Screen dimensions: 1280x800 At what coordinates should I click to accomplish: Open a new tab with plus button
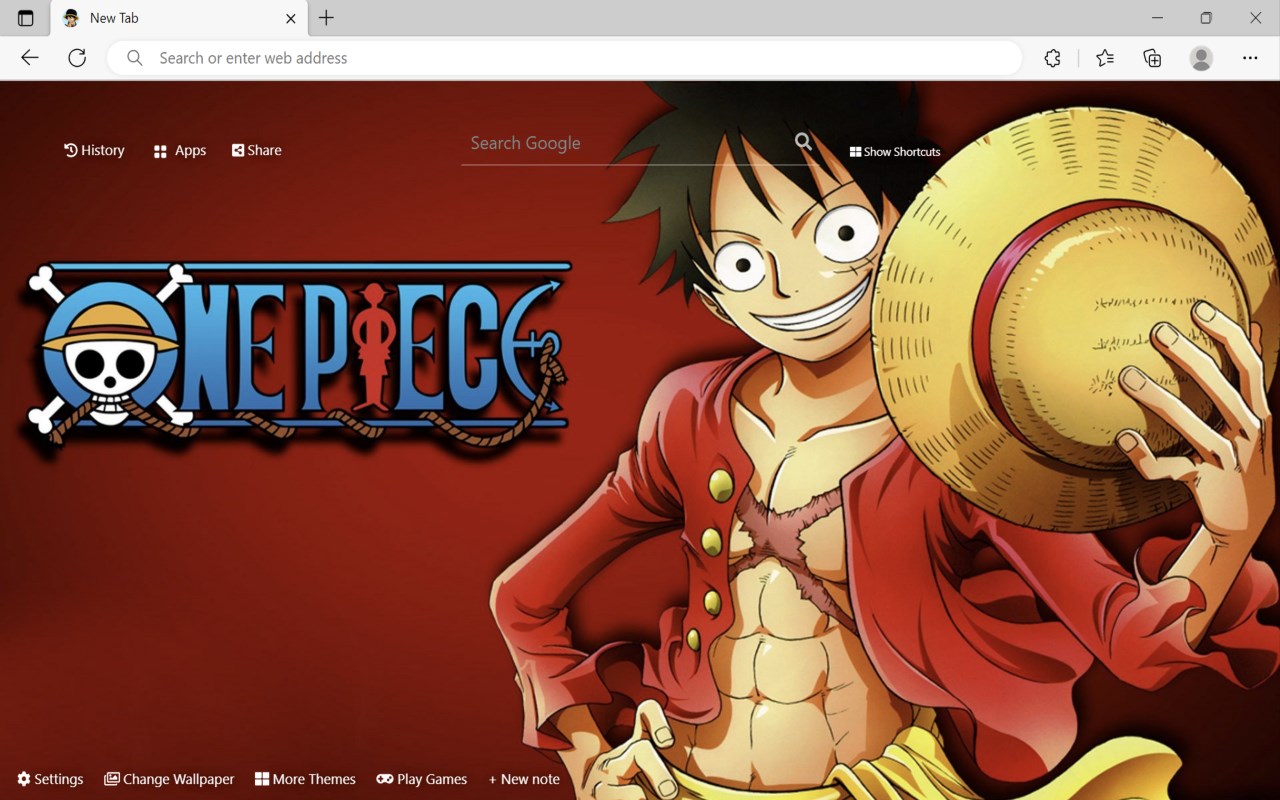326,18
